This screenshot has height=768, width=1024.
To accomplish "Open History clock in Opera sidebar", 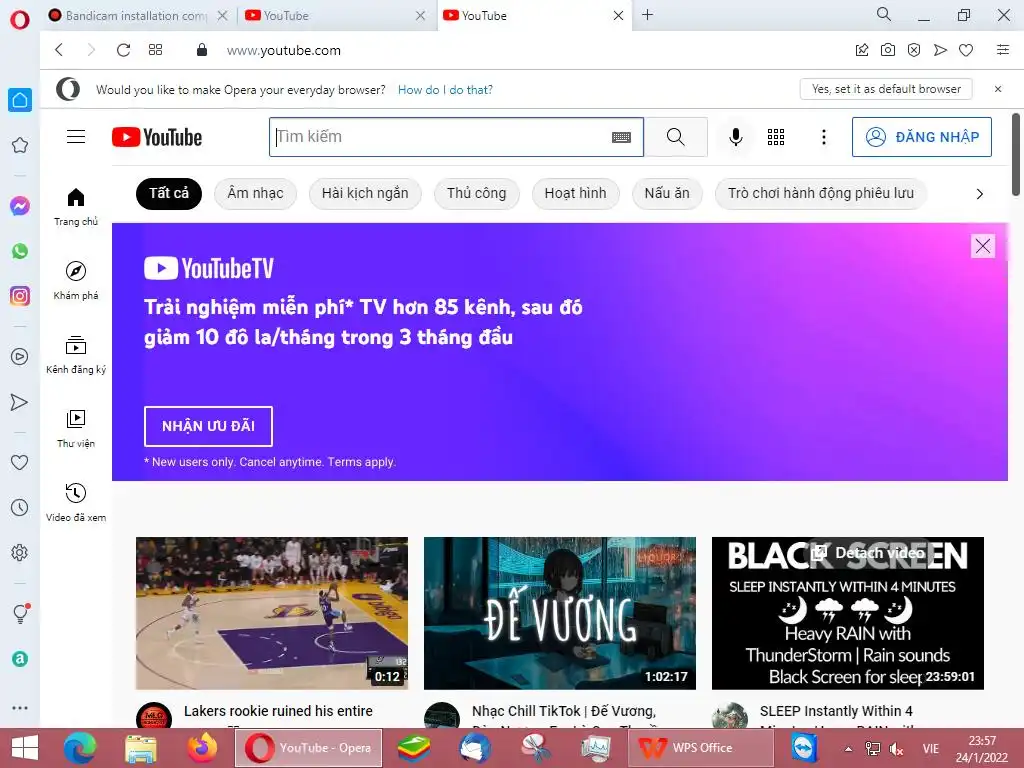I will [x=20, y=507].
